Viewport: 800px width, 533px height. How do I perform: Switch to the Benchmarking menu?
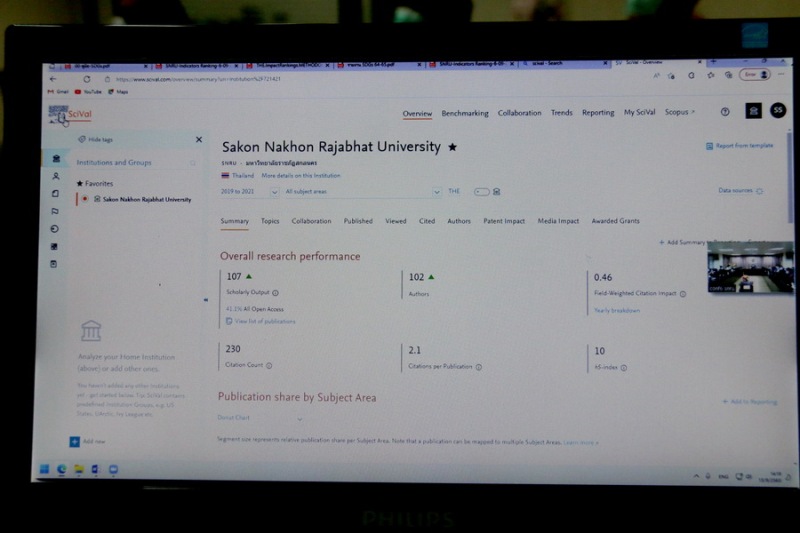(x=464, y=113)
